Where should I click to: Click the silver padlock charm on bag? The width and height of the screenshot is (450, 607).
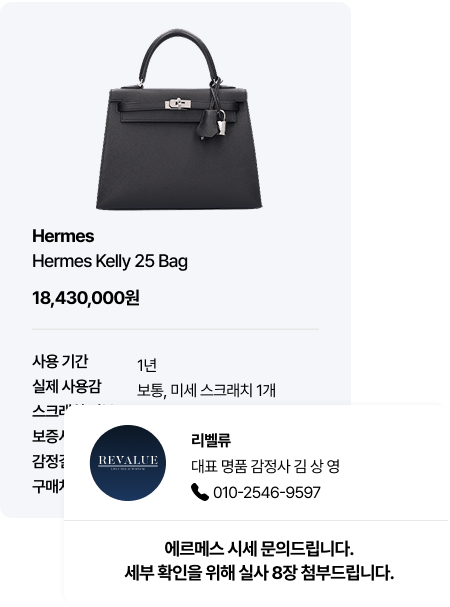220,123
